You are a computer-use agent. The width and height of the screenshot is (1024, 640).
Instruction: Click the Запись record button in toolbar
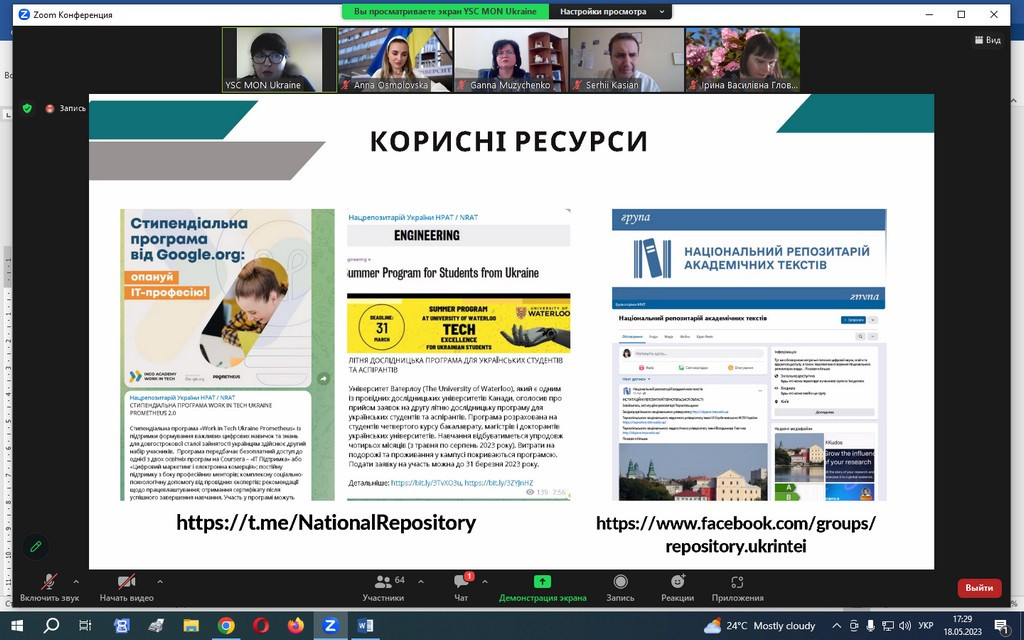[620, 588]
